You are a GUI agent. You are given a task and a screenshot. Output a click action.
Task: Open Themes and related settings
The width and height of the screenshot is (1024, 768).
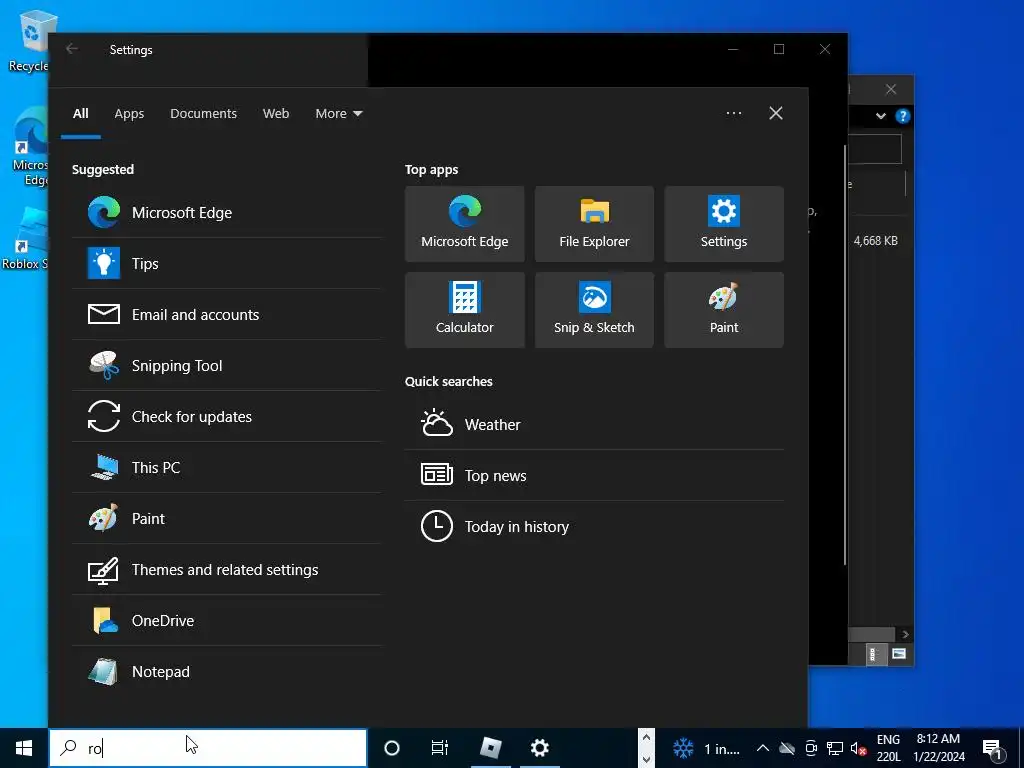point(226,569)
